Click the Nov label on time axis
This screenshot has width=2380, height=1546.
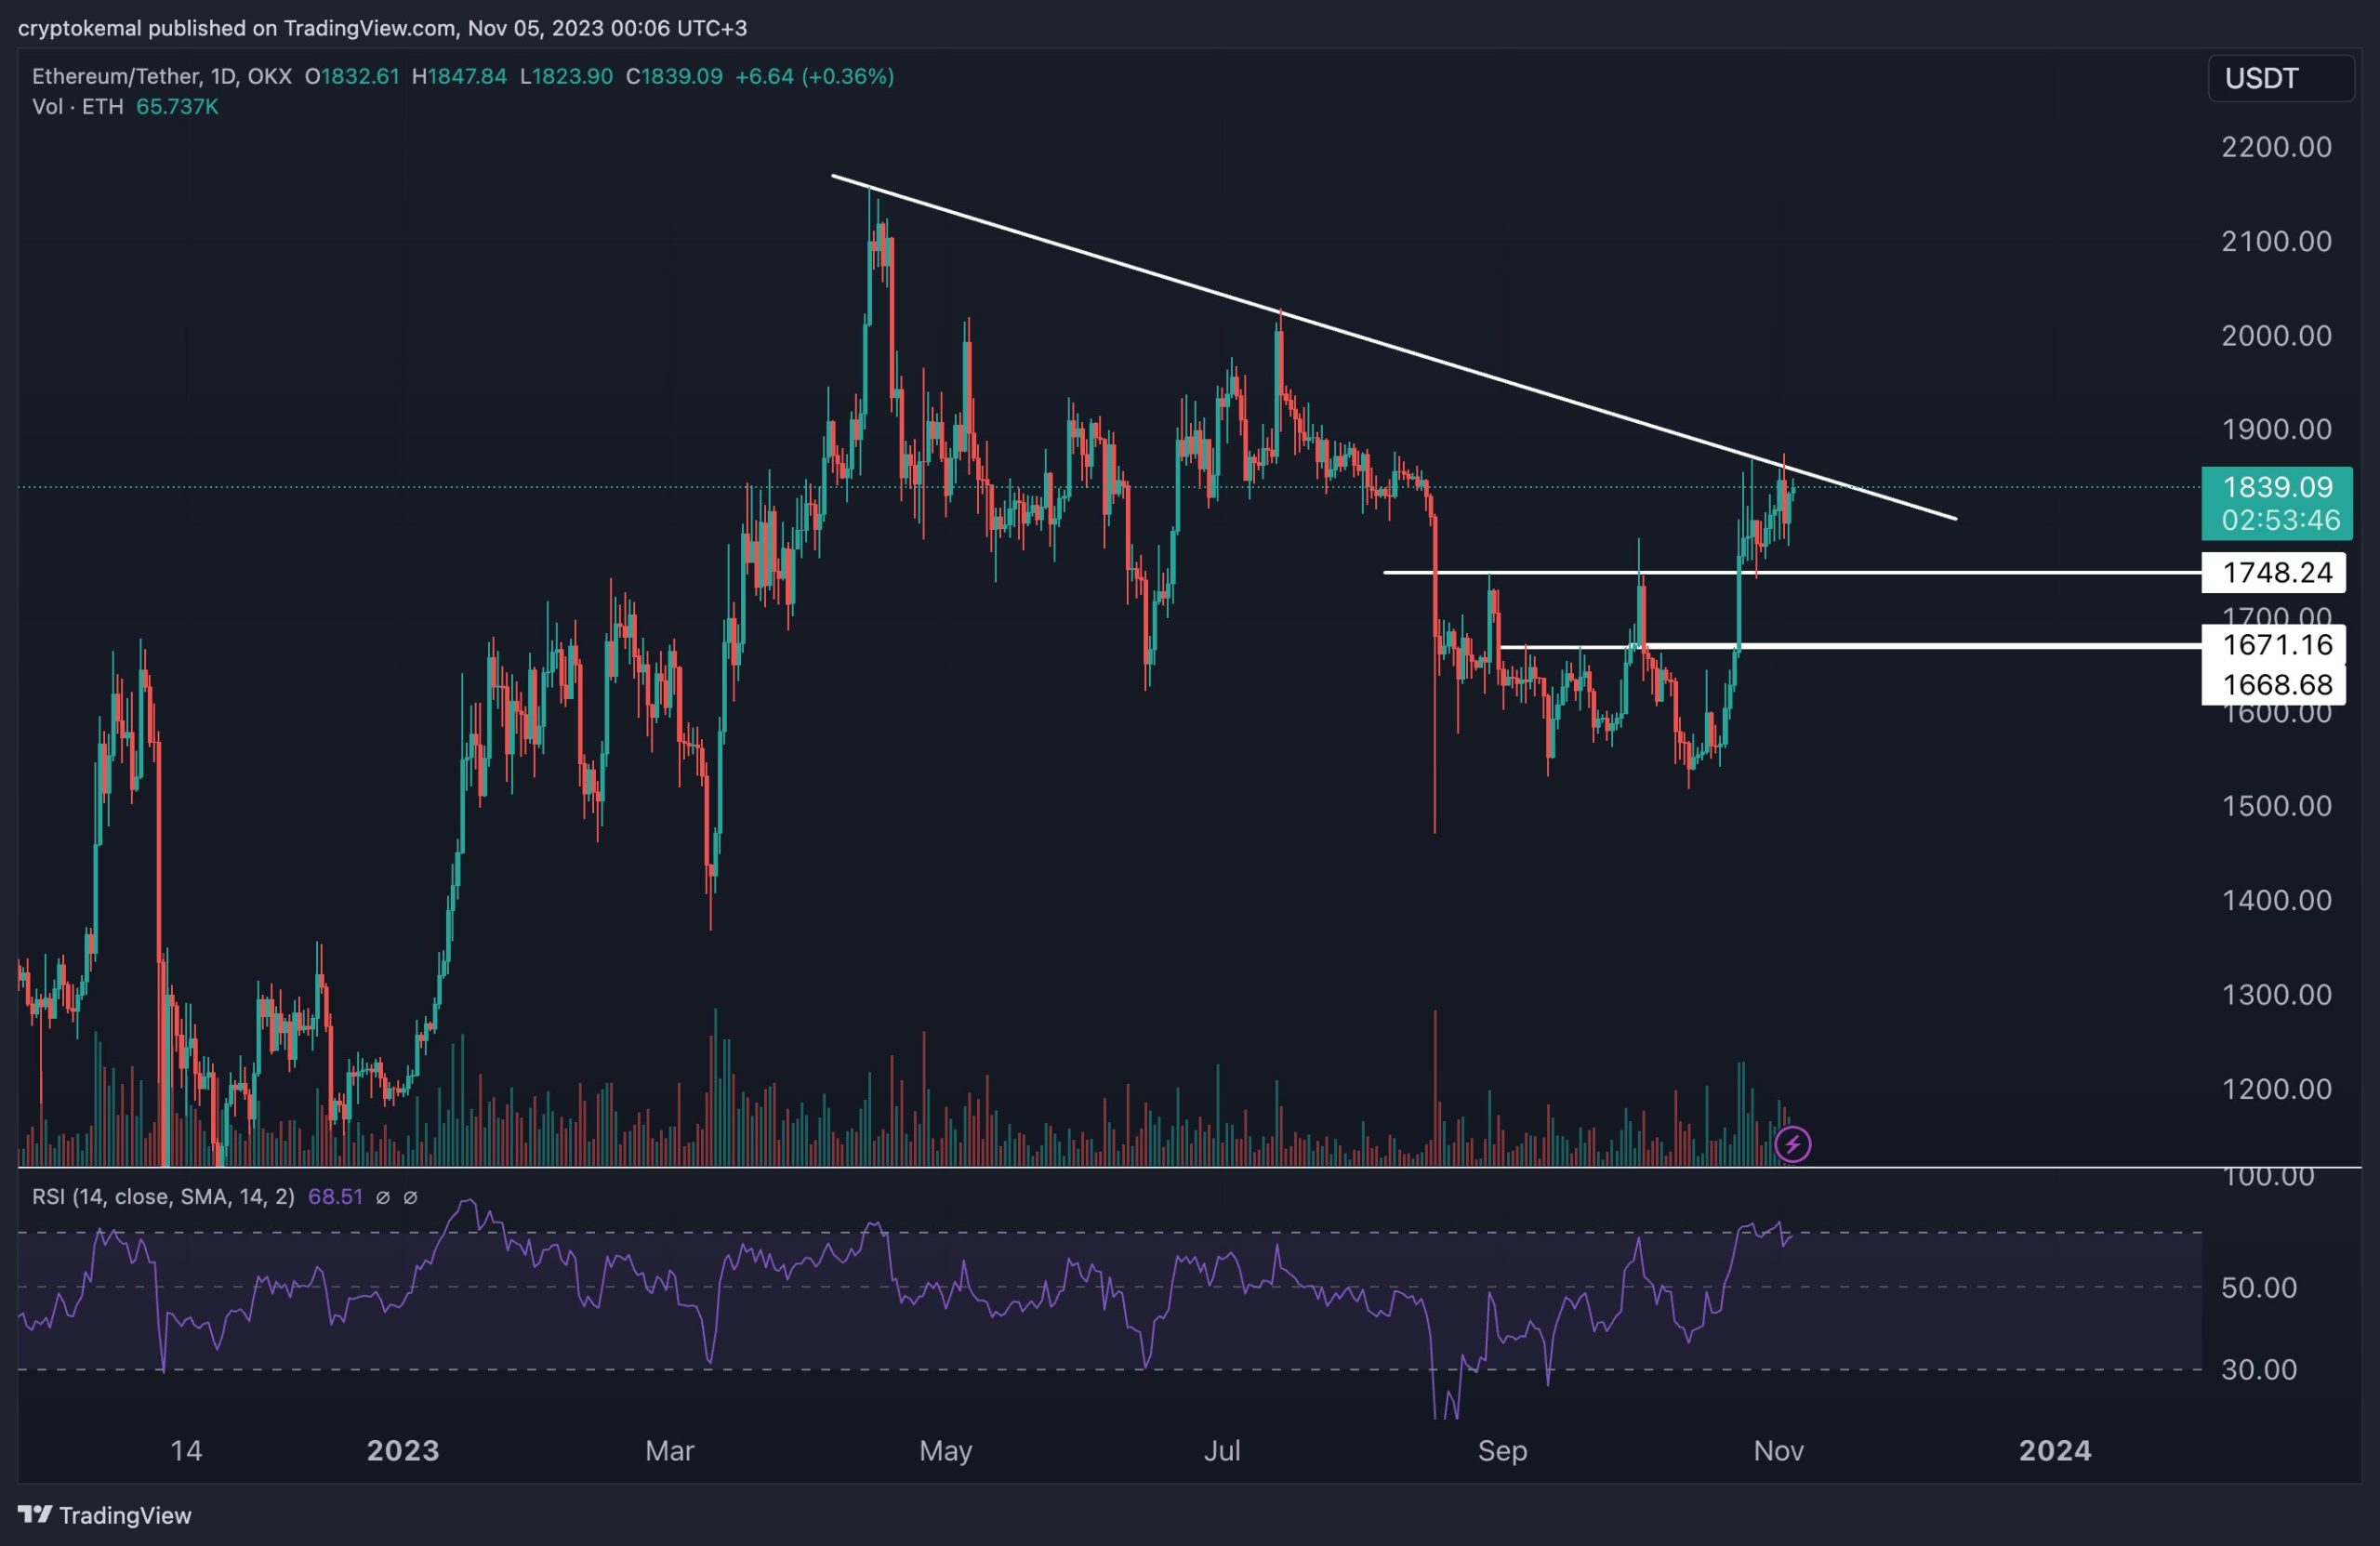(1778, 1451)
